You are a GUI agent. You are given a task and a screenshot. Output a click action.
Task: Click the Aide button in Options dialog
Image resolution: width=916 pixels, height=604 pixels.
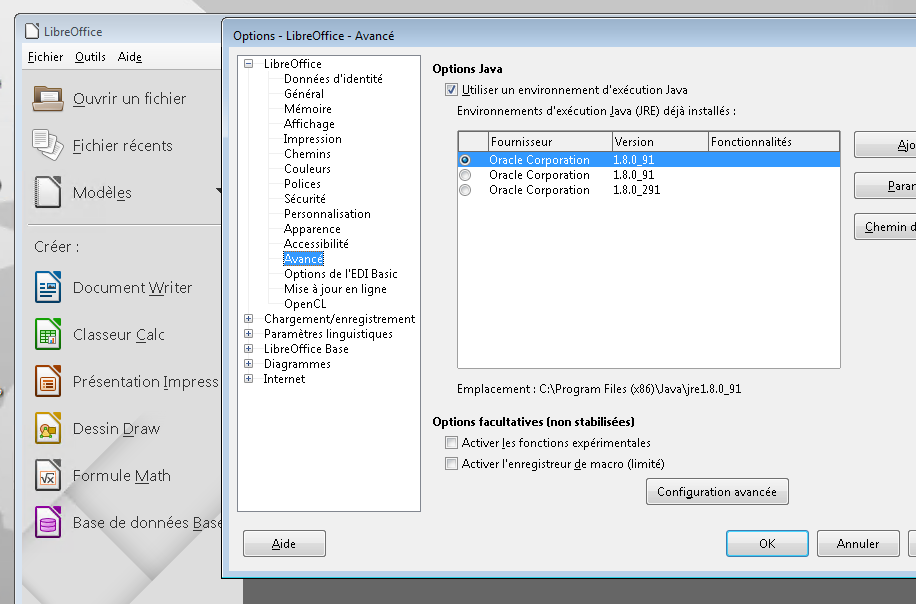point(284,544)
